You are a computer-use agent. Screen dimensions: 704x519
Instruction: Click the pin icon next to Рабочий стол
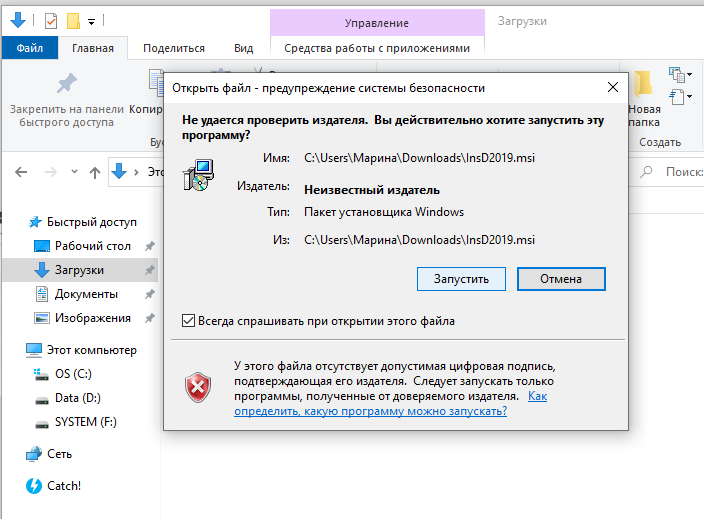(x=150, y=246)
